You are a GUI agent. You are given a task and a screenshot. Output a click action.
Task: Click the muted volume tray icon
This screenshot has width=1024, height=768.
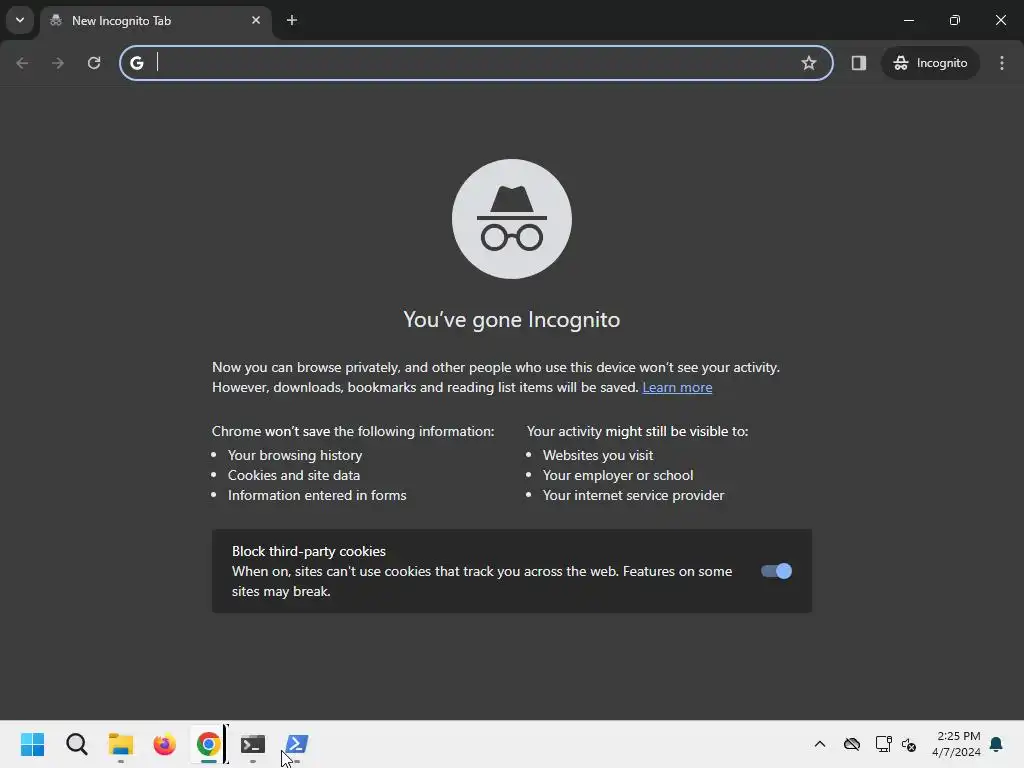click(908, 744)
